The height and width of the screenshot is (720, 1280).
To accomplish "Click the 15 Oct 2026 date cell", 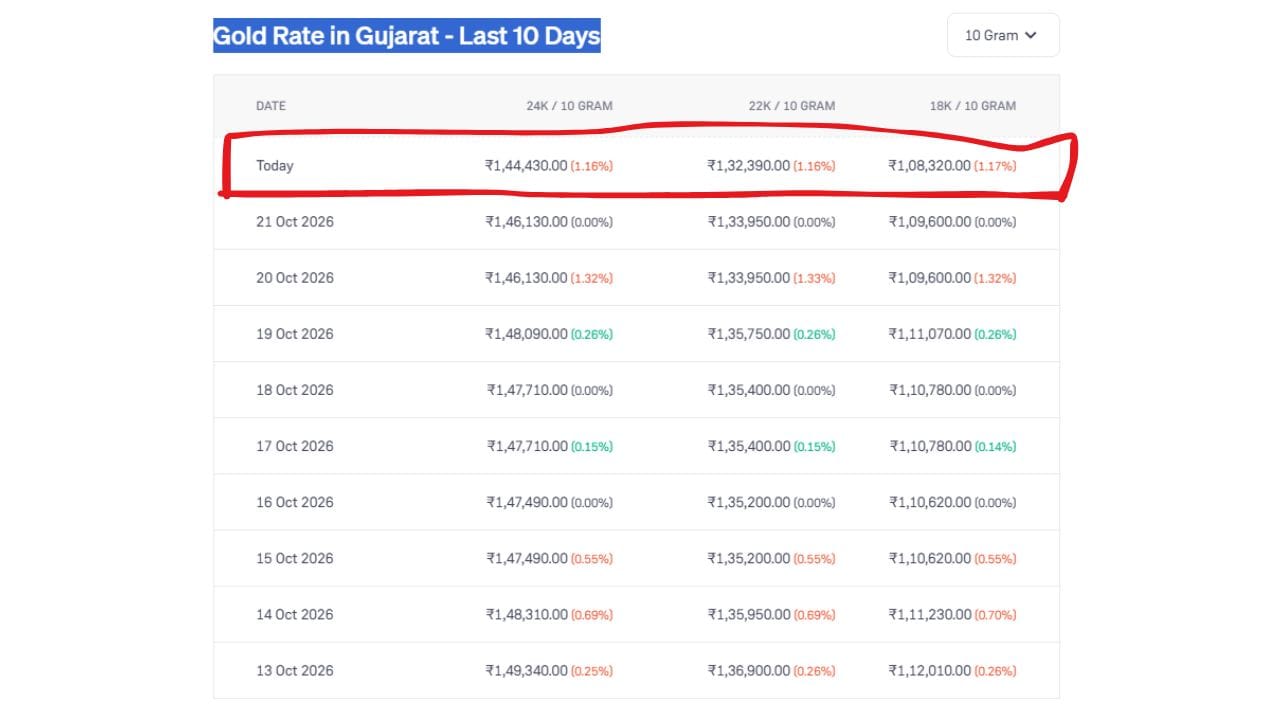I will 295,558.
